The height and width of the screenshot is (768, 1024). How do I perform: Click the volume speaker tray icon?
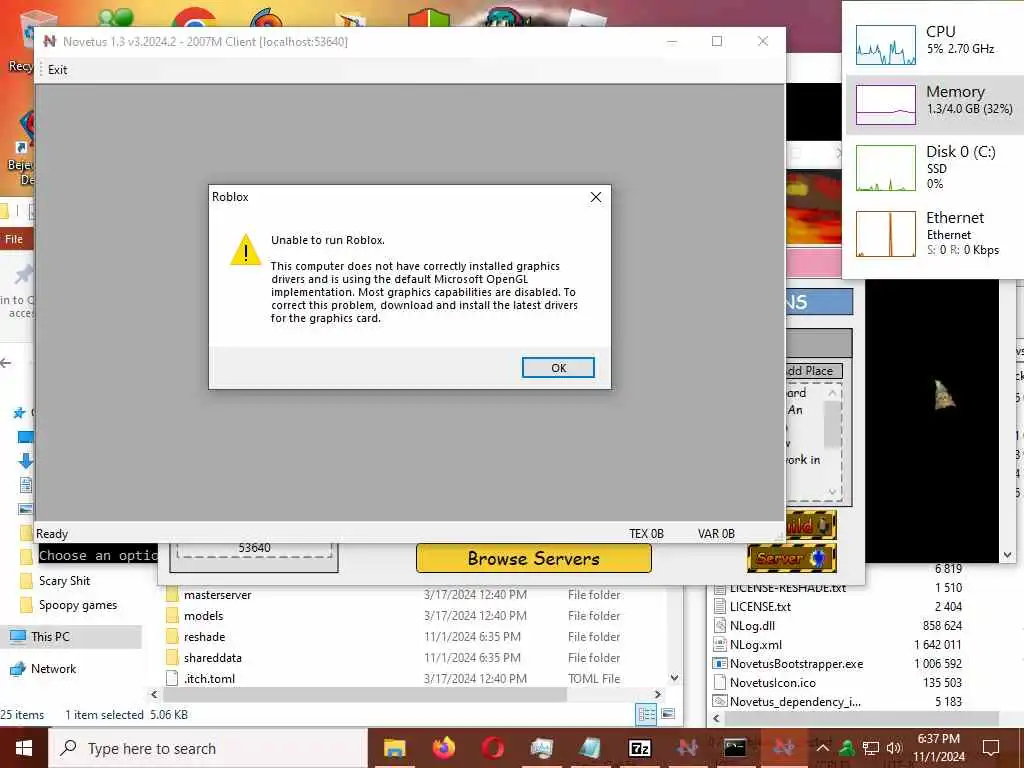893,748
